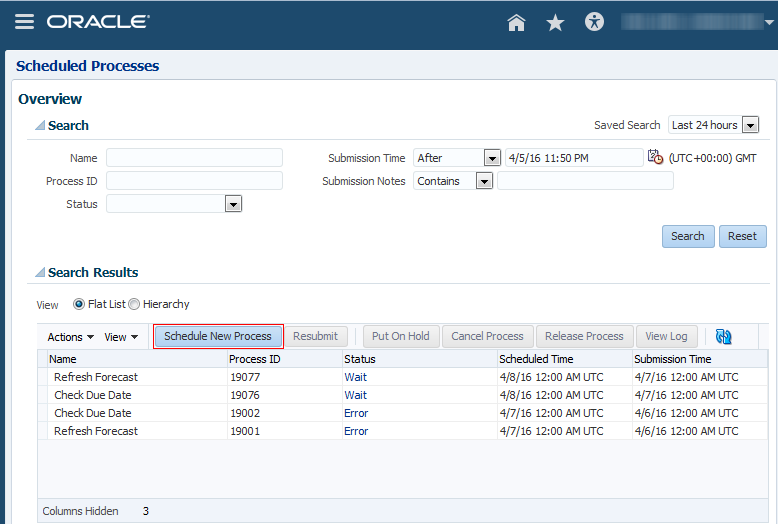Click the Schedule New Process button
Screen dimensions: 778x524
(218, 336)
